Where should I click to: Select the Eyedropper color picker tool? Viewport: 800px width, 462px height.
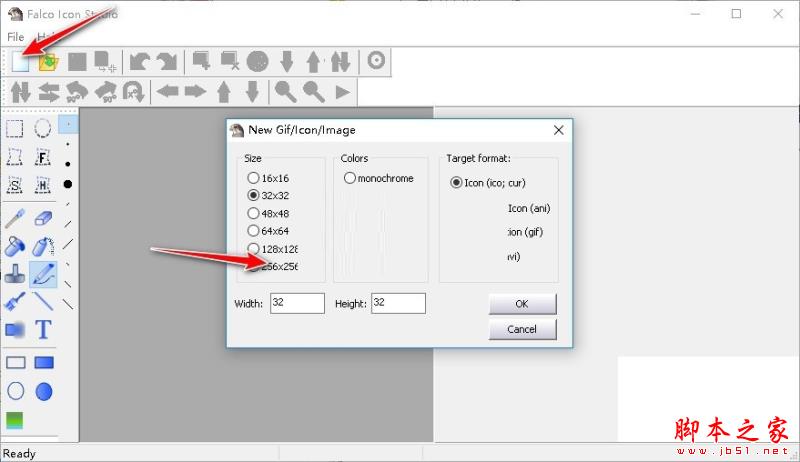[15, 218]
